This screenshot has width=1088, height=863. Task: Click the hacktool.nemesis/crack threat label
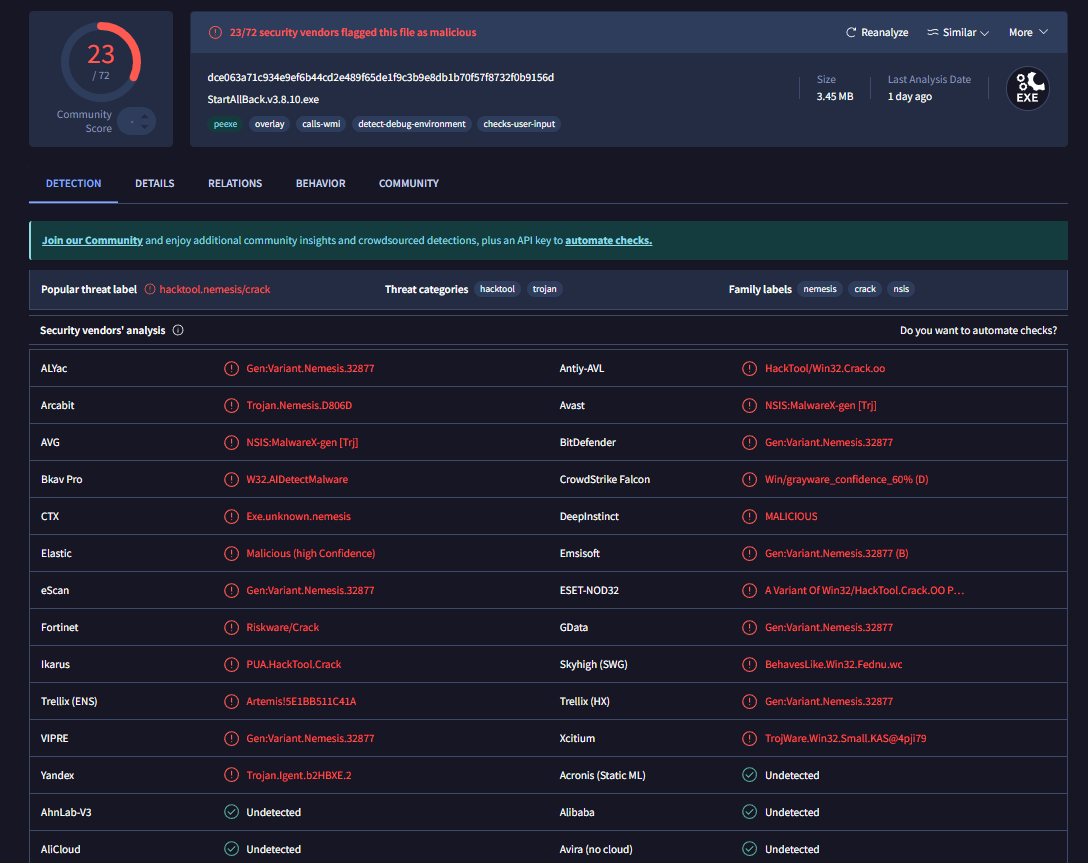click(x=215, y=289)
